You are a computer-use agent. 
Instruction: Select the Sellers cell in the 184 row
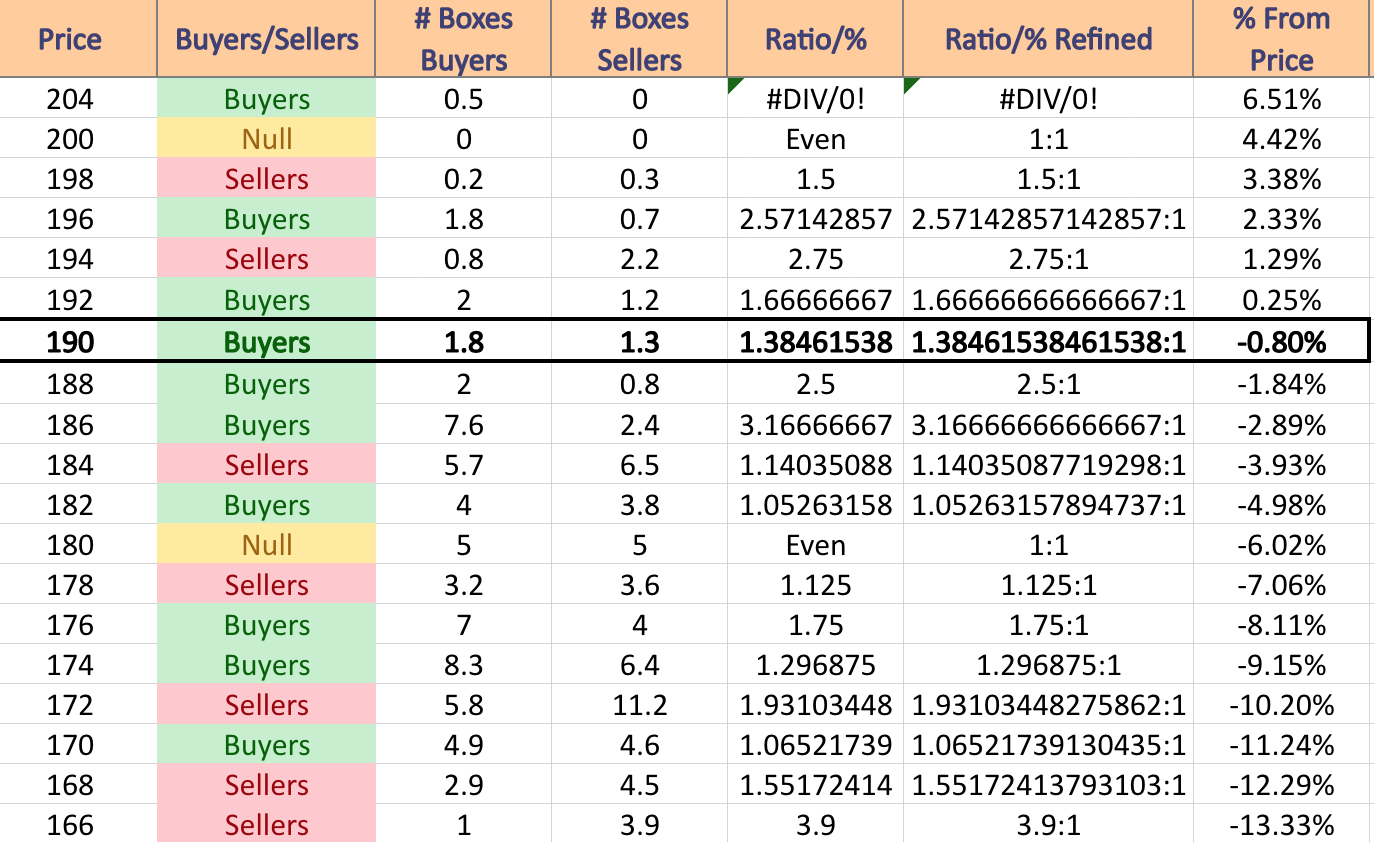click(266, 465)
